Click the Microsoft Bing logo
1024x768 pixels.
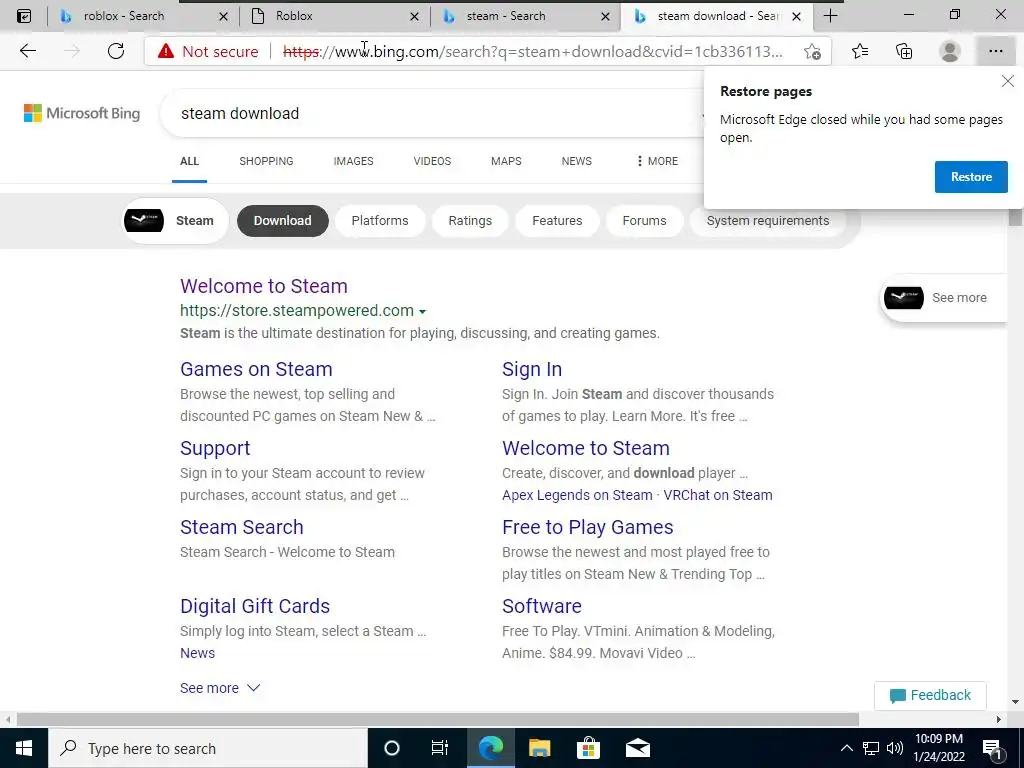click(82, 113)
